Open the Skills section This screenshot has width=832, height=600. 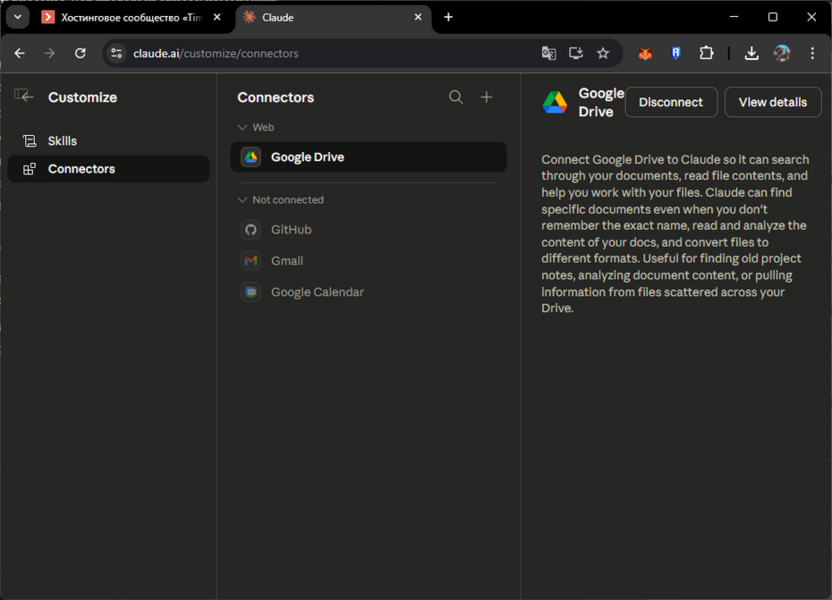point(62,141)
